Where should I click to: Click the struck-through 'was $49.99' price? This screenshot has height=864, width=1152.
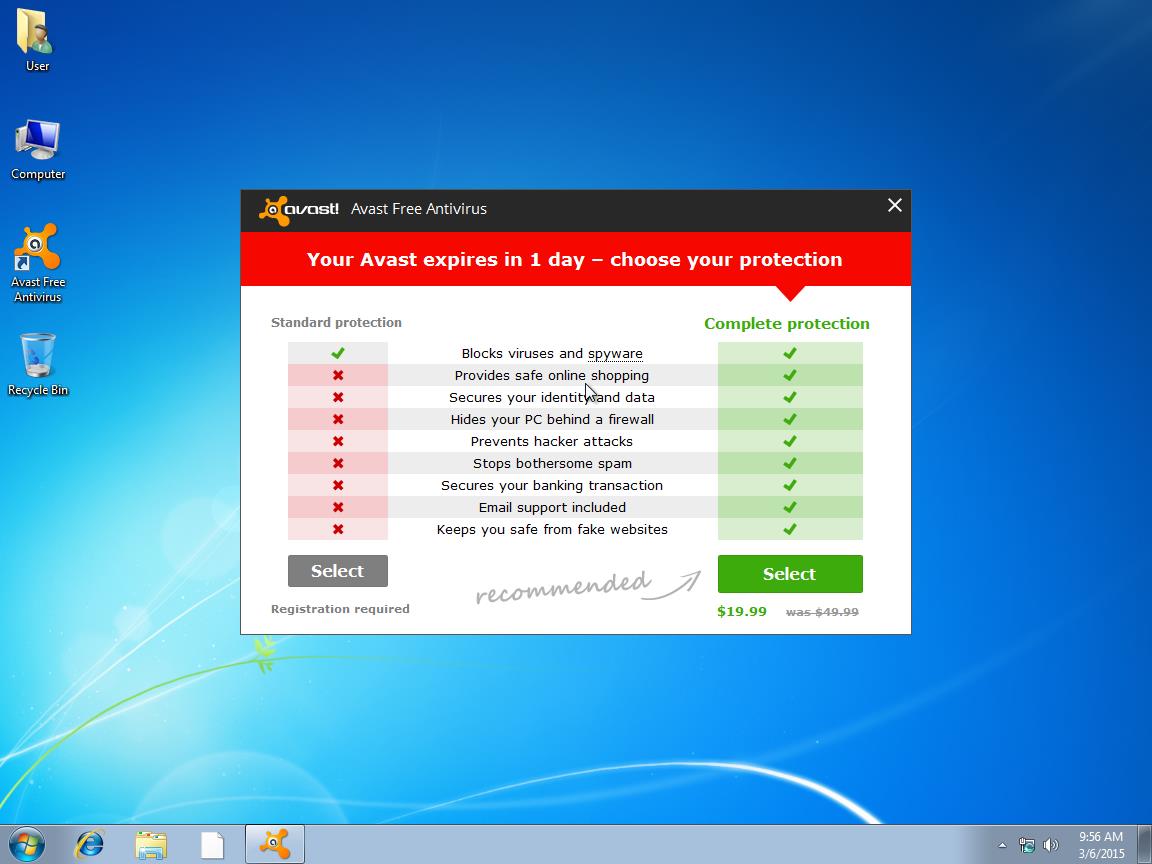(x=822, y=612)
